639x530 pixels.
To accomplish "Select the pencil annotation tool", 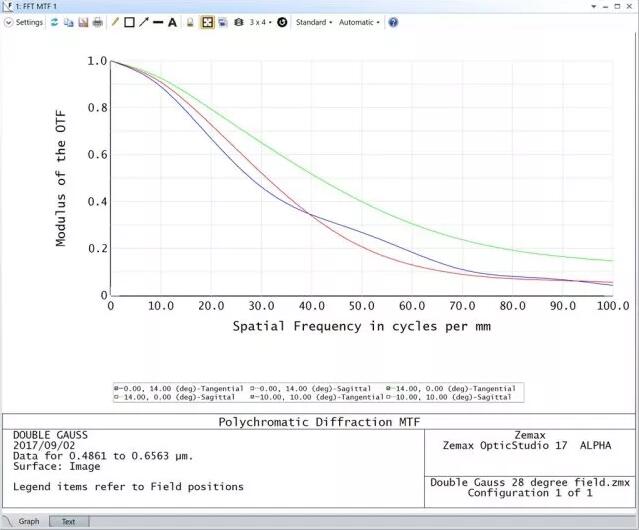I will pyautogui.click(x=115, y=22).
